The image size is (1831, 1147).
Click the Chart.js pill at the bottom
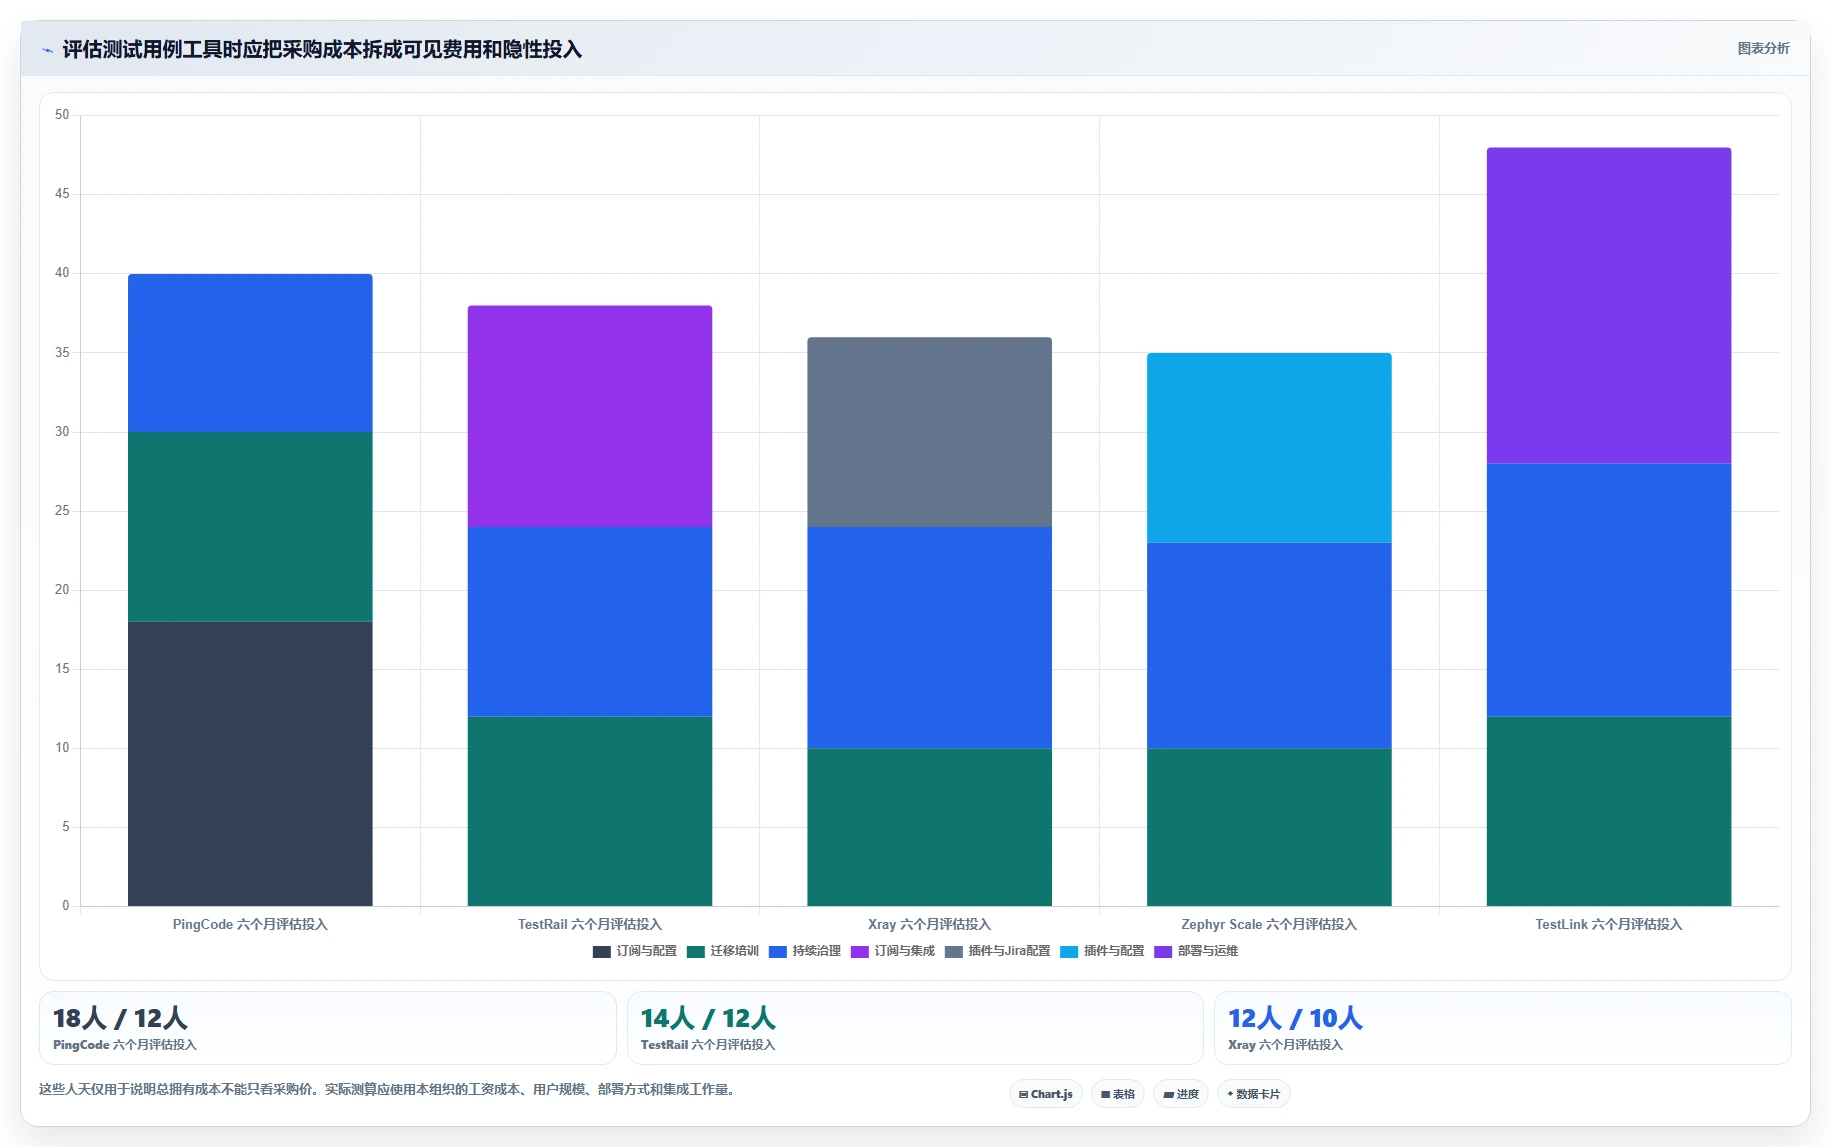pos(1045,1094)
